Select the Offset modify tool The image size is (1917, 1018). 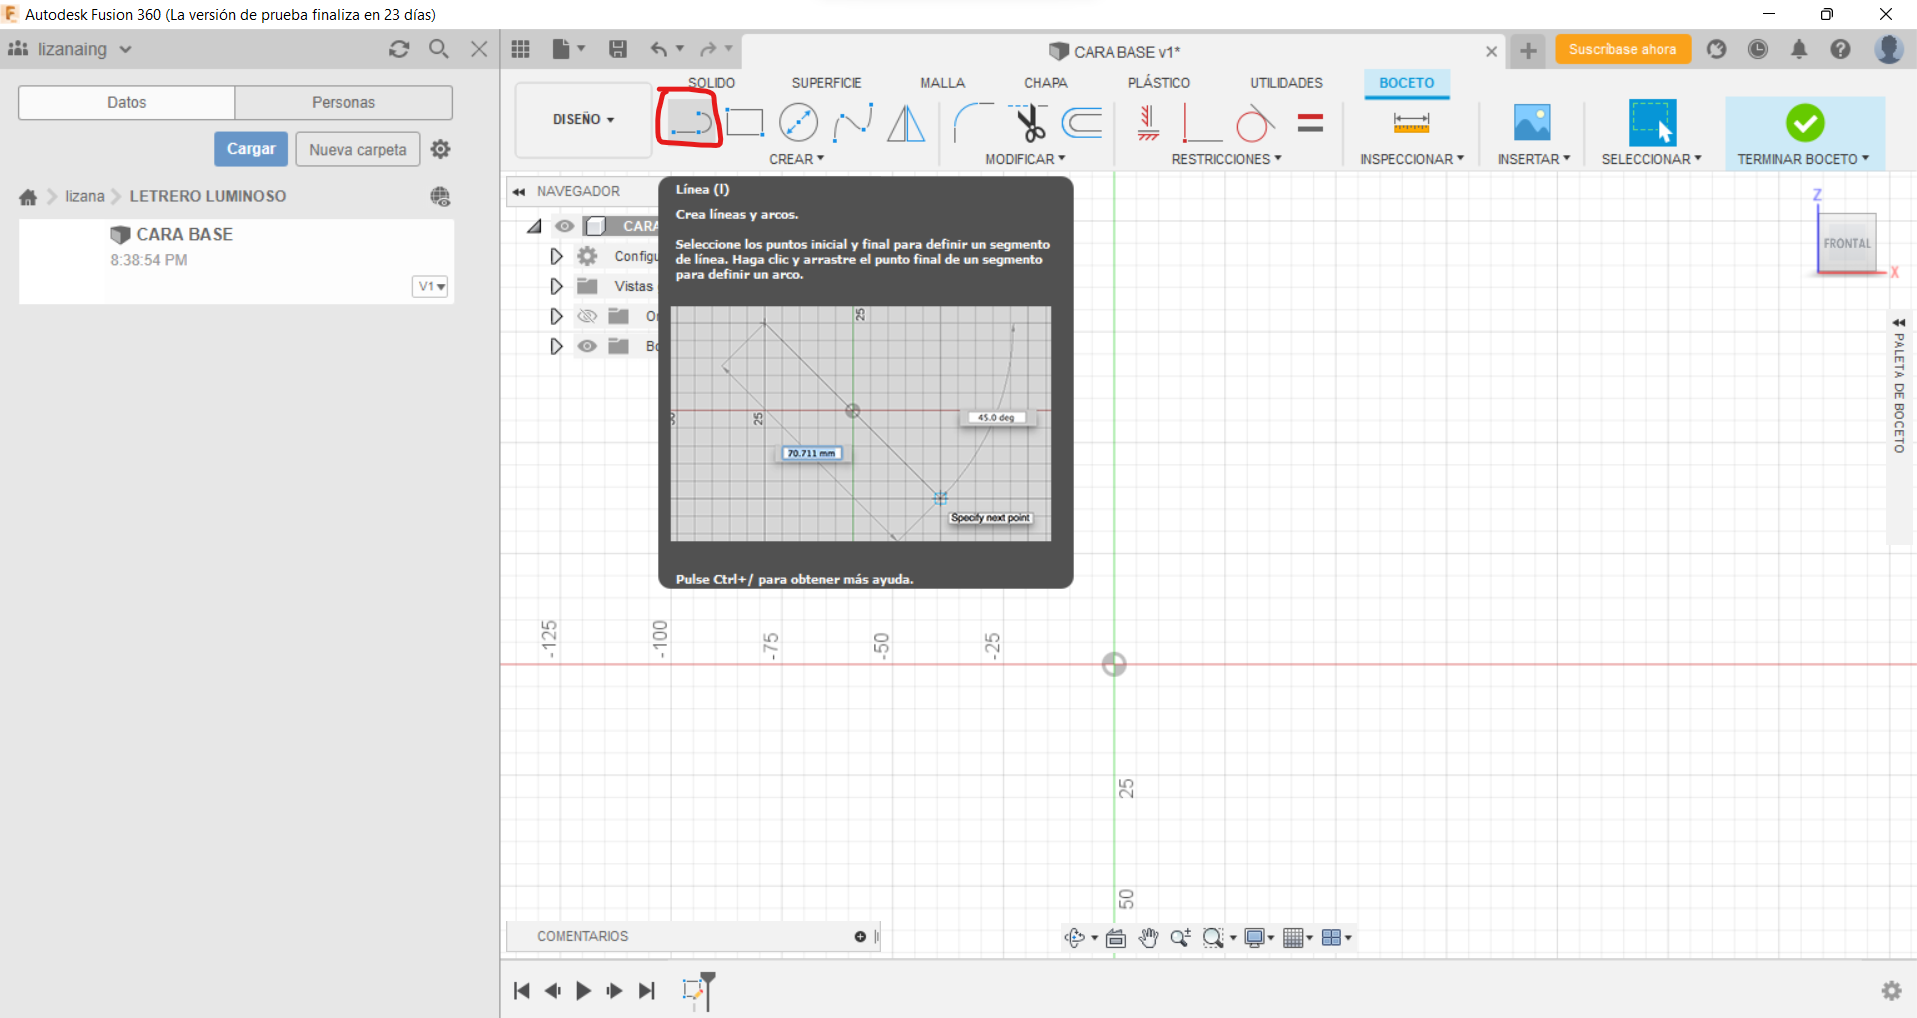(1082, 123)
